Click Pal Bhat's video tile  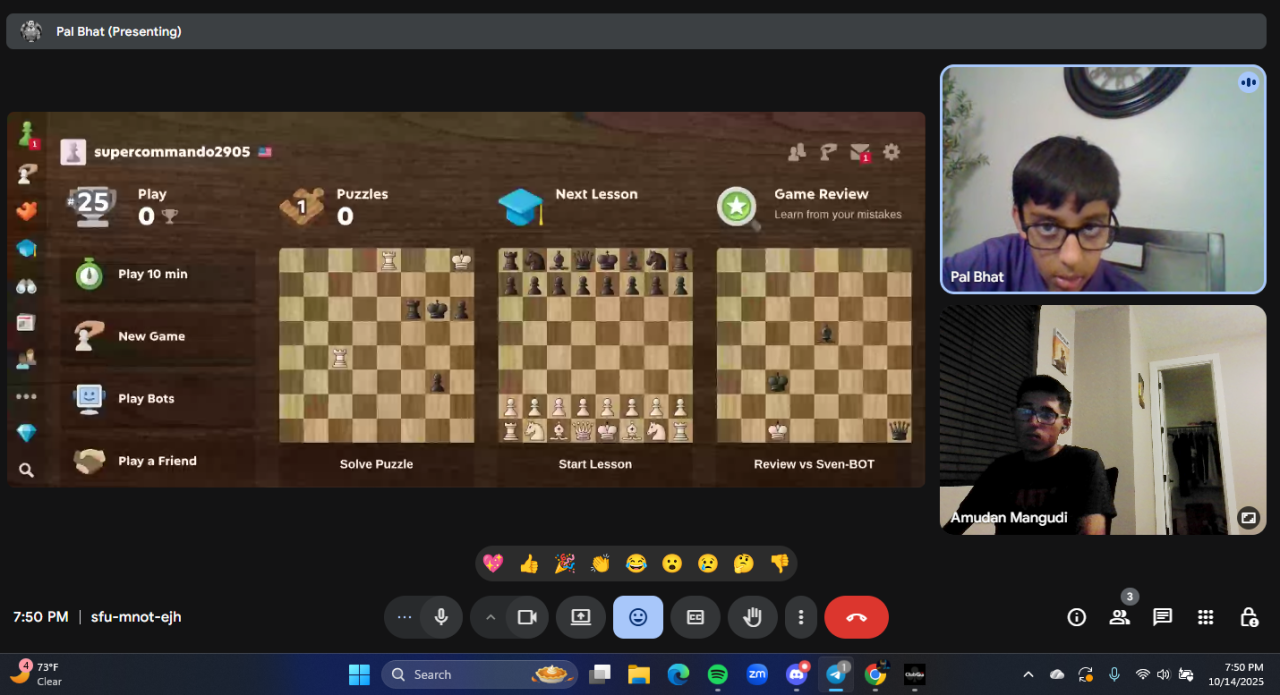(1103, 179)
